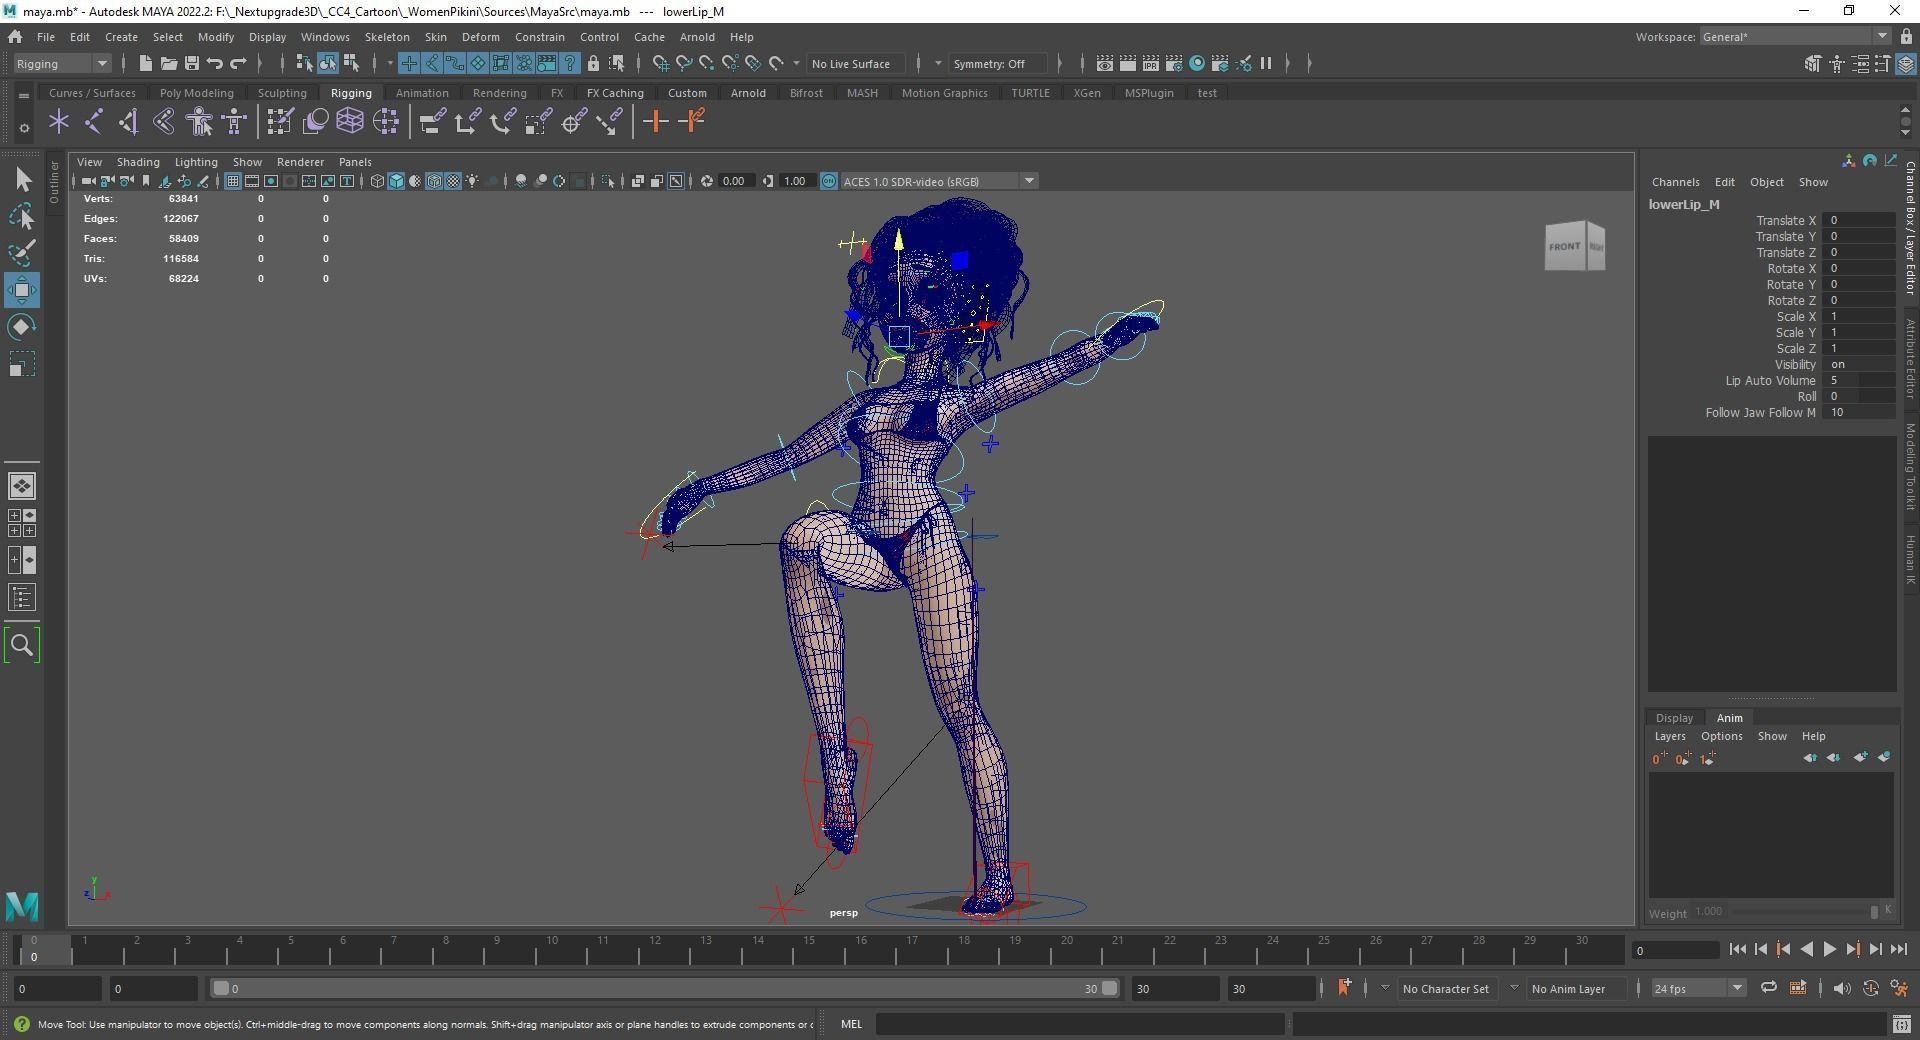
Task: Click the Undo arrow icon
Action: click(215, 63)
